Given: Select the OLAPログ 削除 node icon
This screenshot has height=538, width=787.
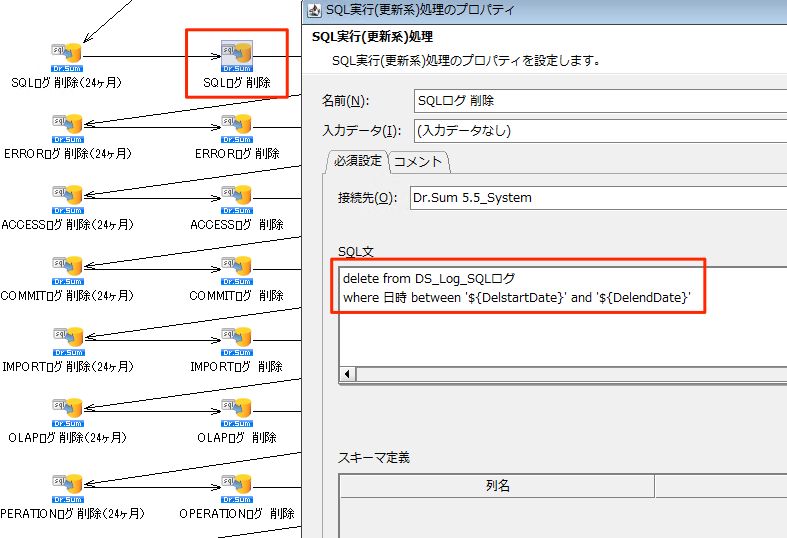Looking at the screenshot, I should (236, 413).
